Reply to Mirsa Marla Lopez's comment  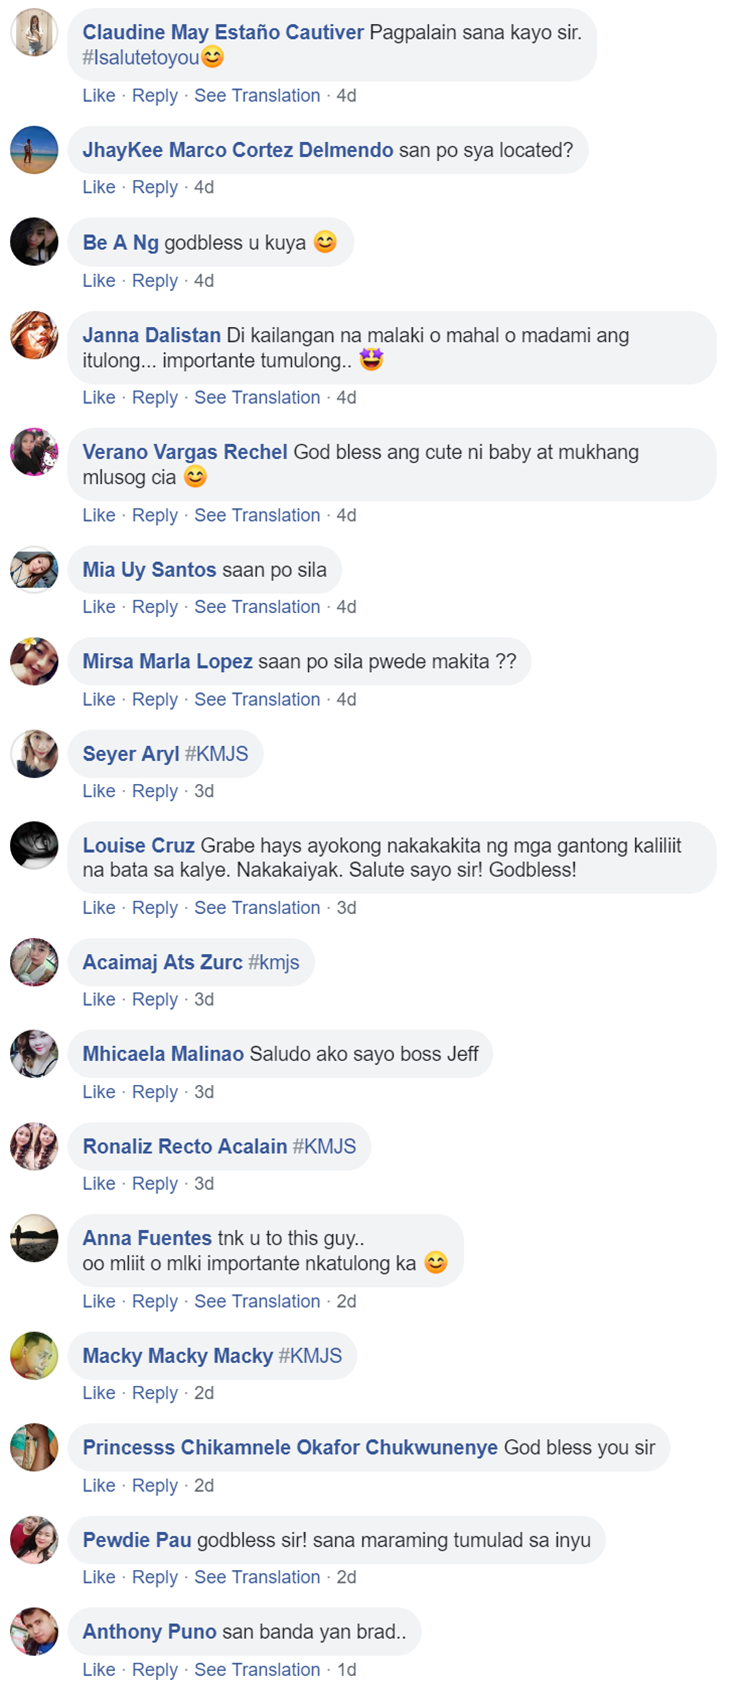click(x=155, y=700)
